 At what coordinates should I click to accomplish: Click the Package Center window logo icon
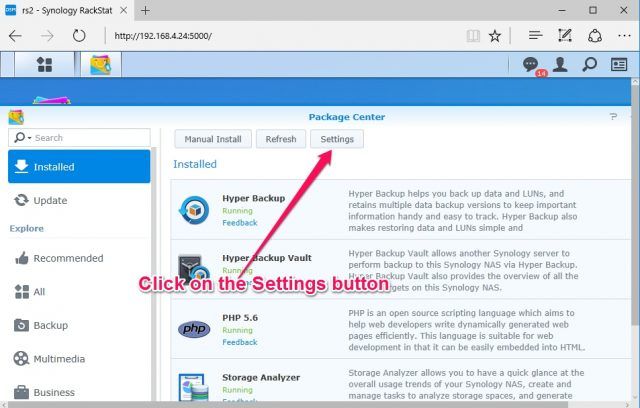[x=16, y=117]
